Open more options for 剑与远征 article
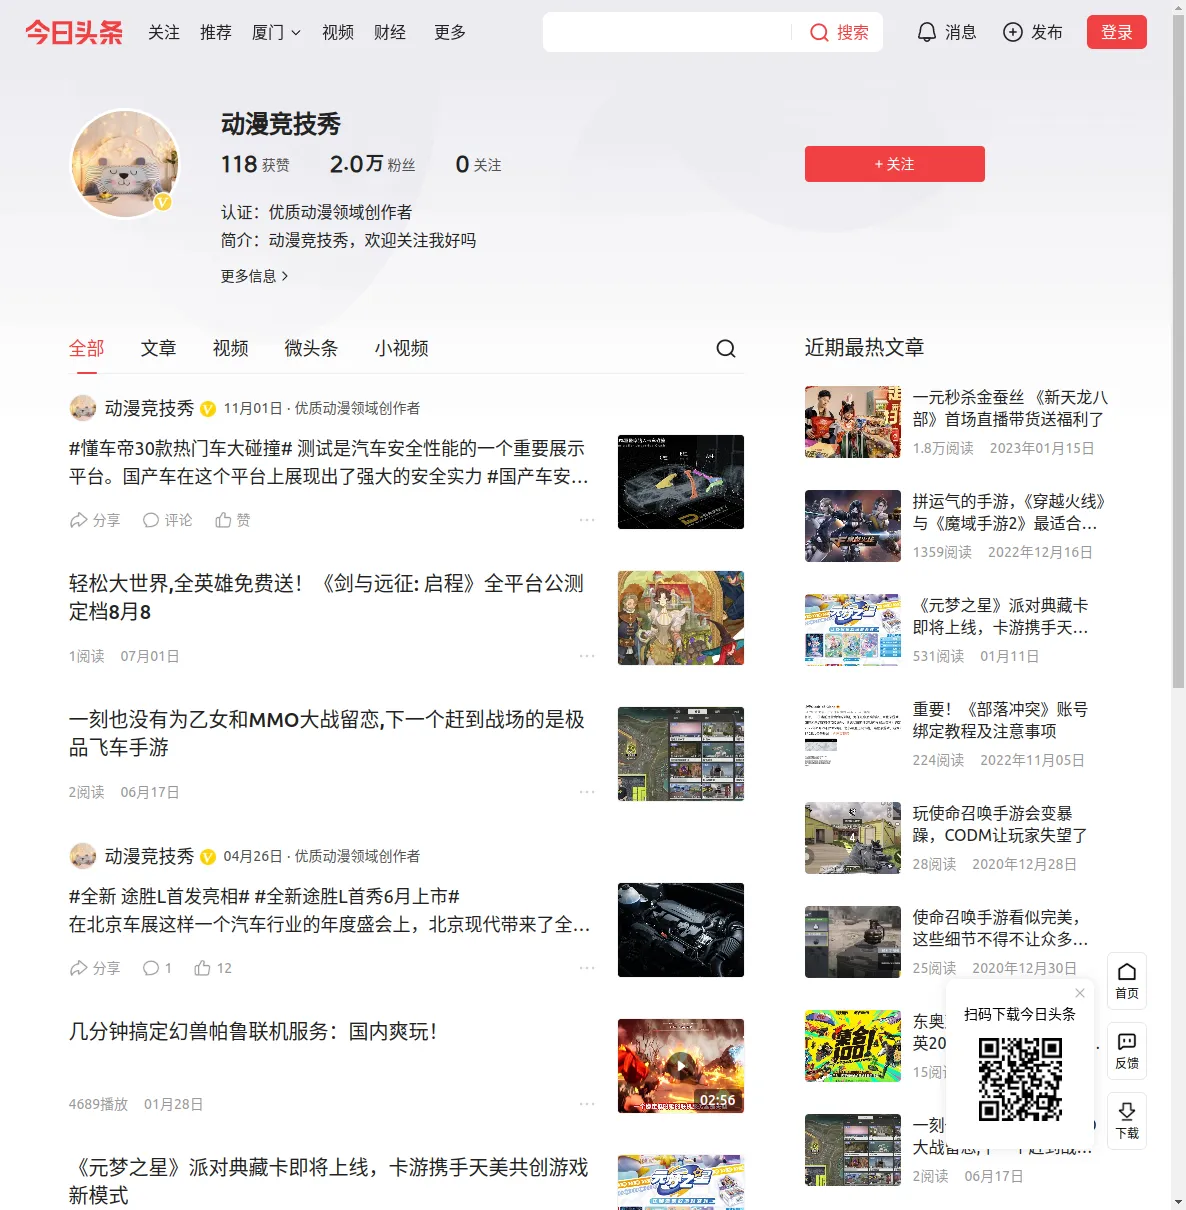 587,656
